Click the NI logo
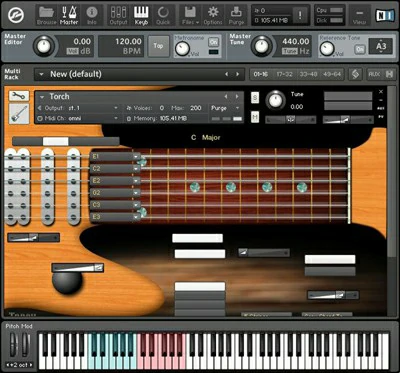400x373 pixels. pos(385,15)
